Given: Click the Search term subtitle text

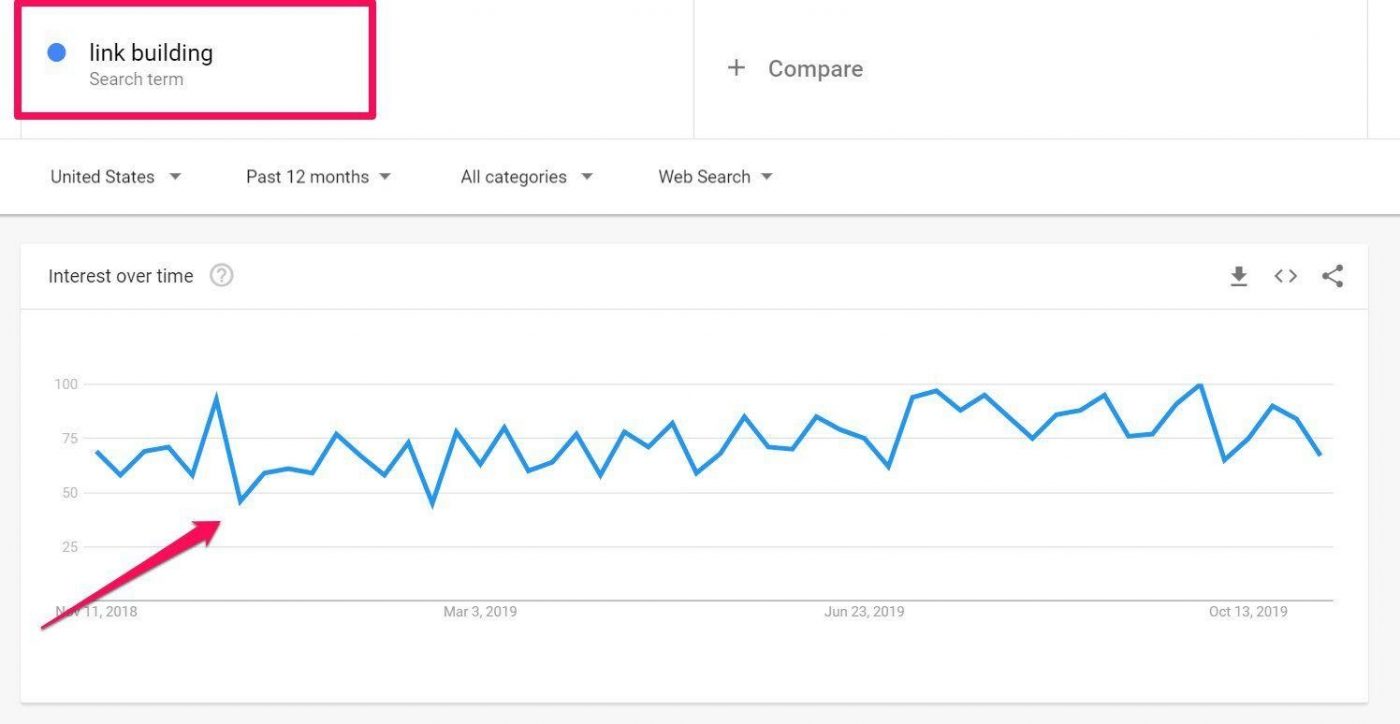Looking at the screenshot, I should tap(136, 79).
